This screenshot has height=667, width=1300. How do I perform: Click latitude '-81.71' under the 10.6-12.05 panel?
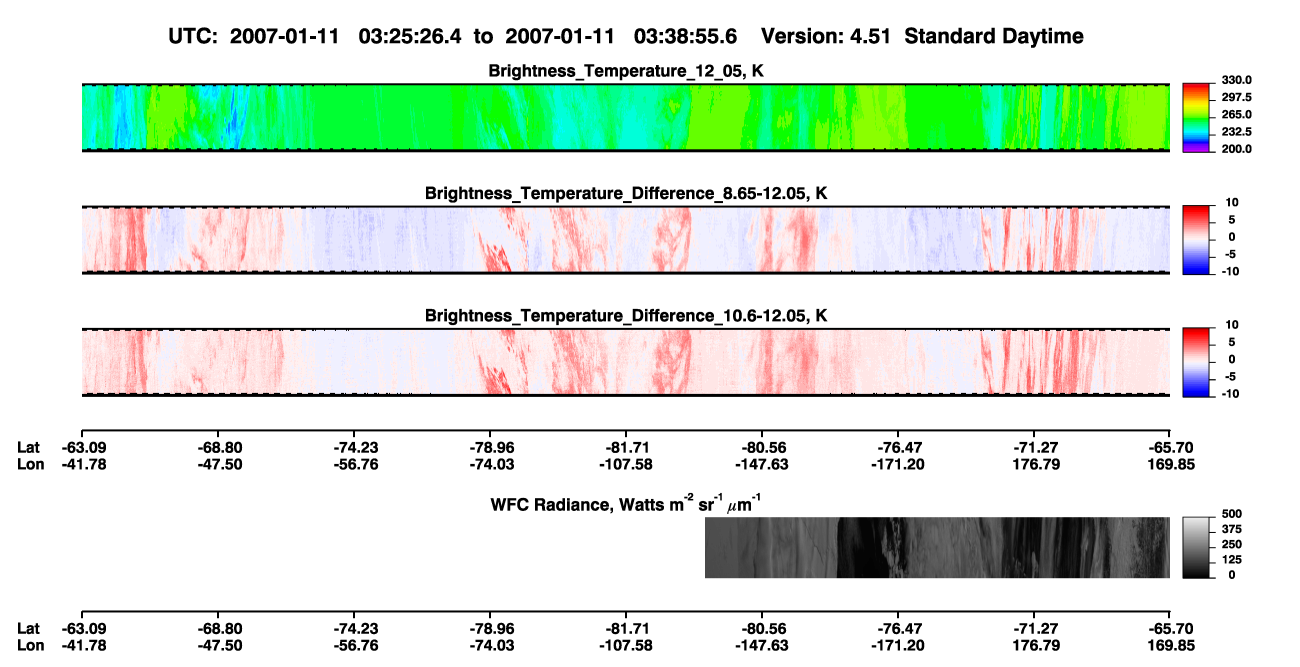626,448
